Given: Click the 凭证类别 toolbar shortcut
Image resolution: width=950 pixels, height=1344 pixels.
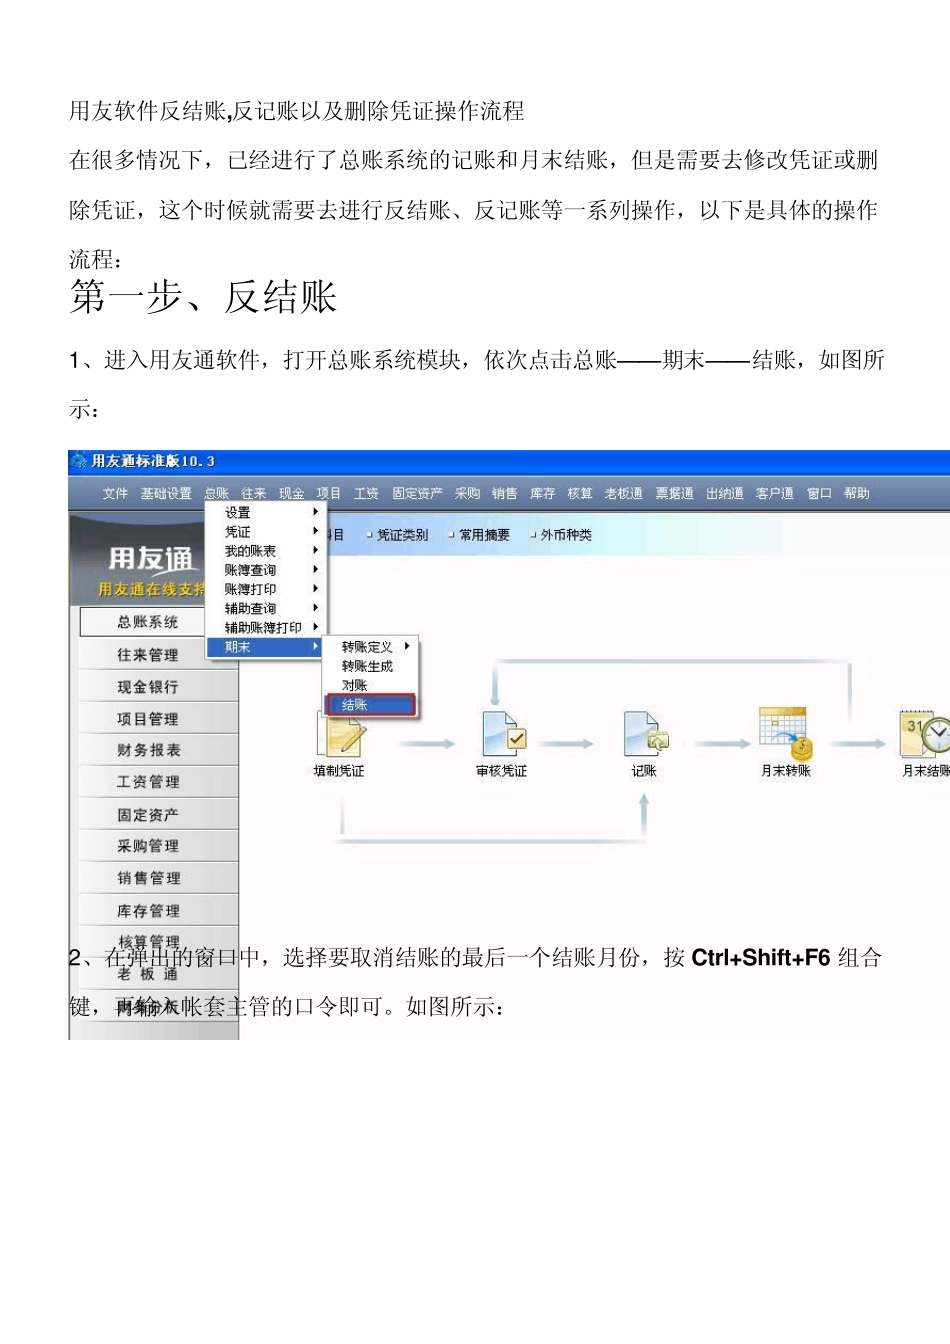Looking at the screenshot, I should [x=397, y=535].
